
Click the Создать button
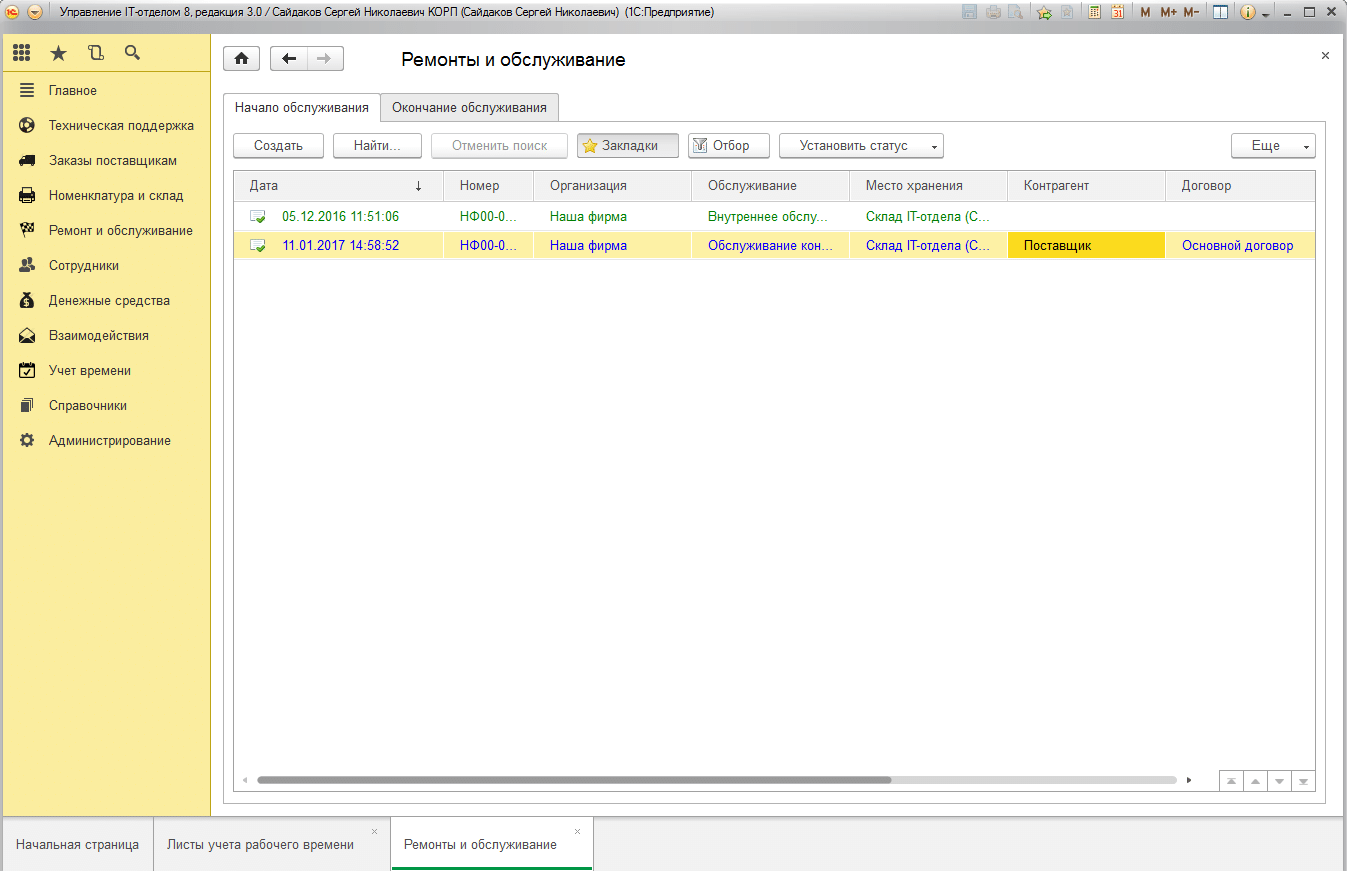coord(278,146)
